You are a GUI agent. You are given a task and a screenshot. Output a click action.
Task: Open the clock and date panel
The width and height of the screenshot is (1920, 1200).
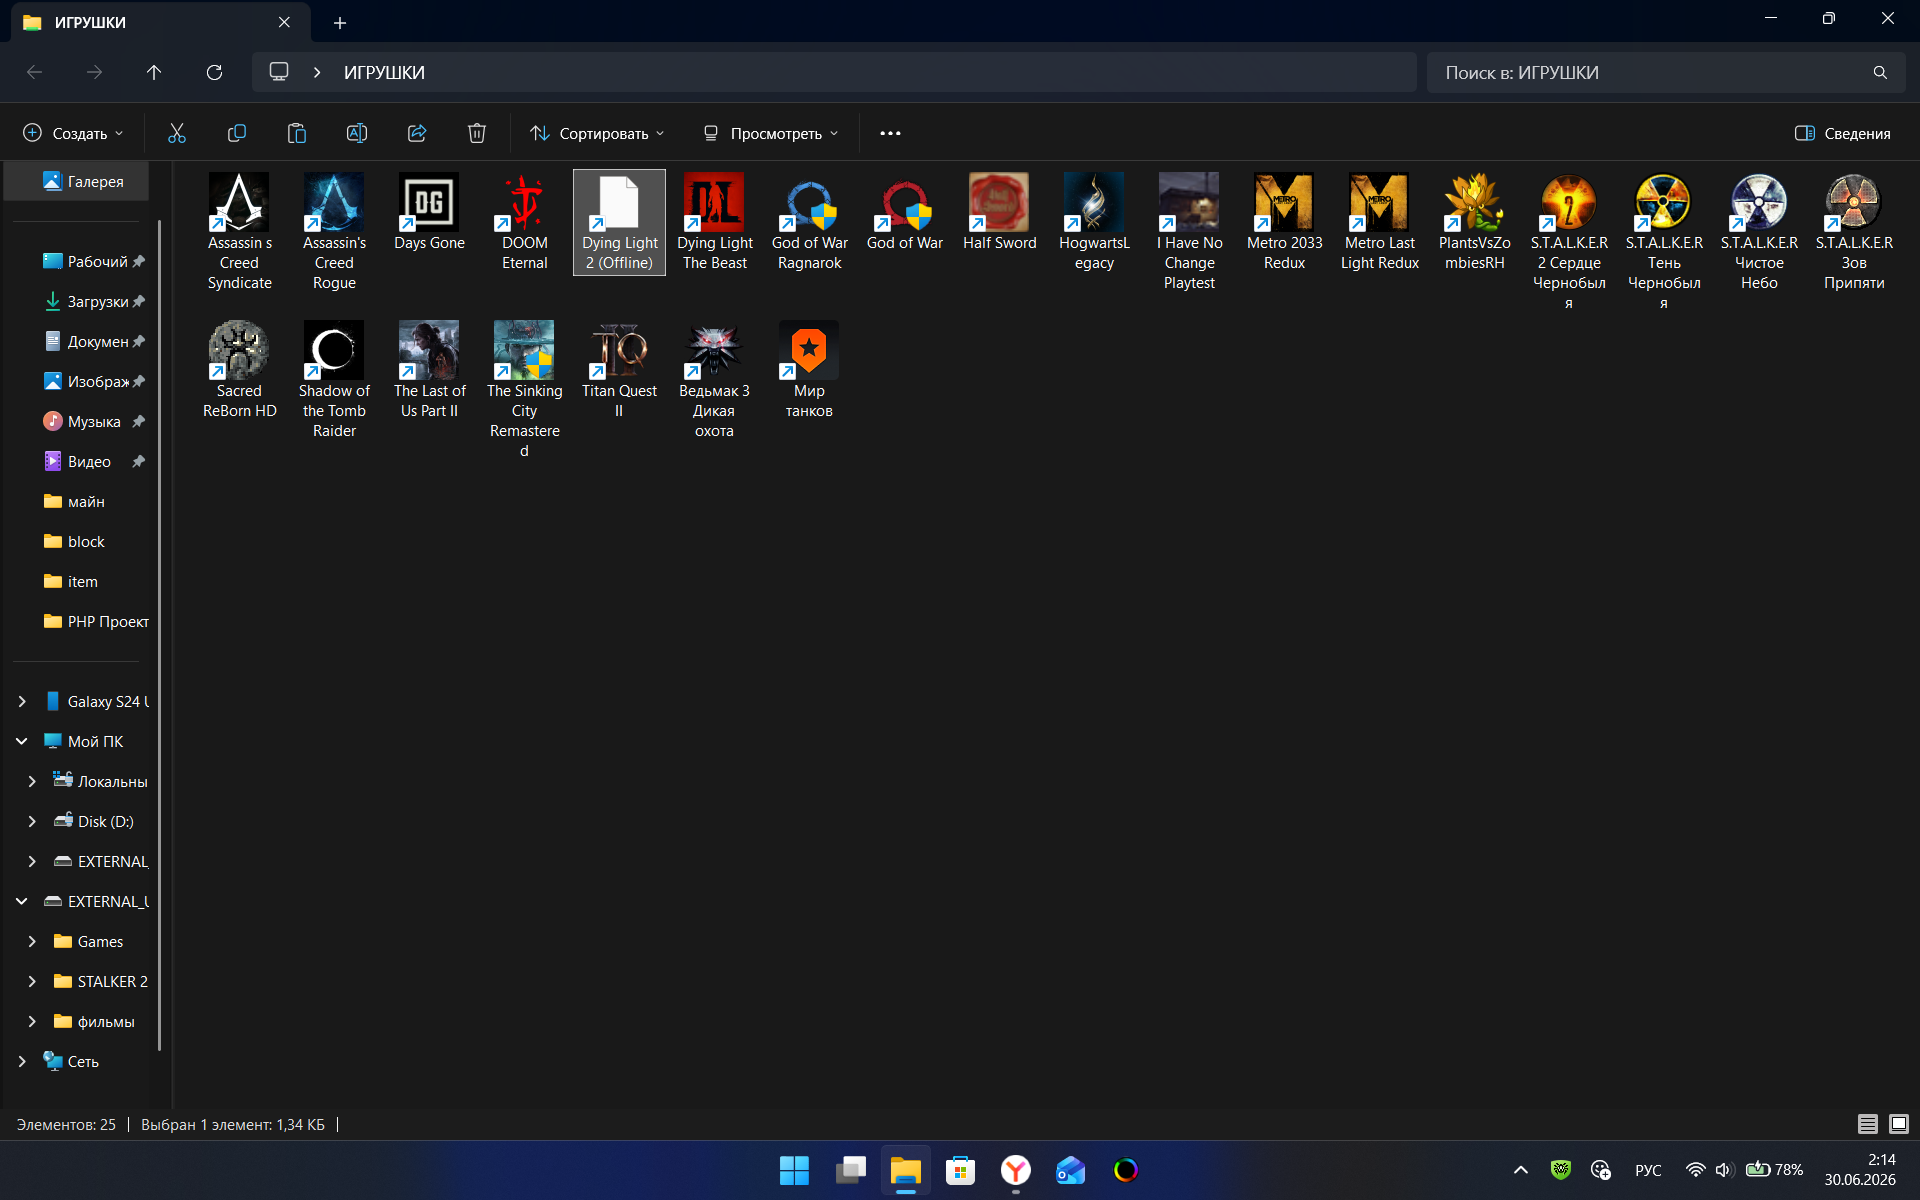[1860, 1170]
